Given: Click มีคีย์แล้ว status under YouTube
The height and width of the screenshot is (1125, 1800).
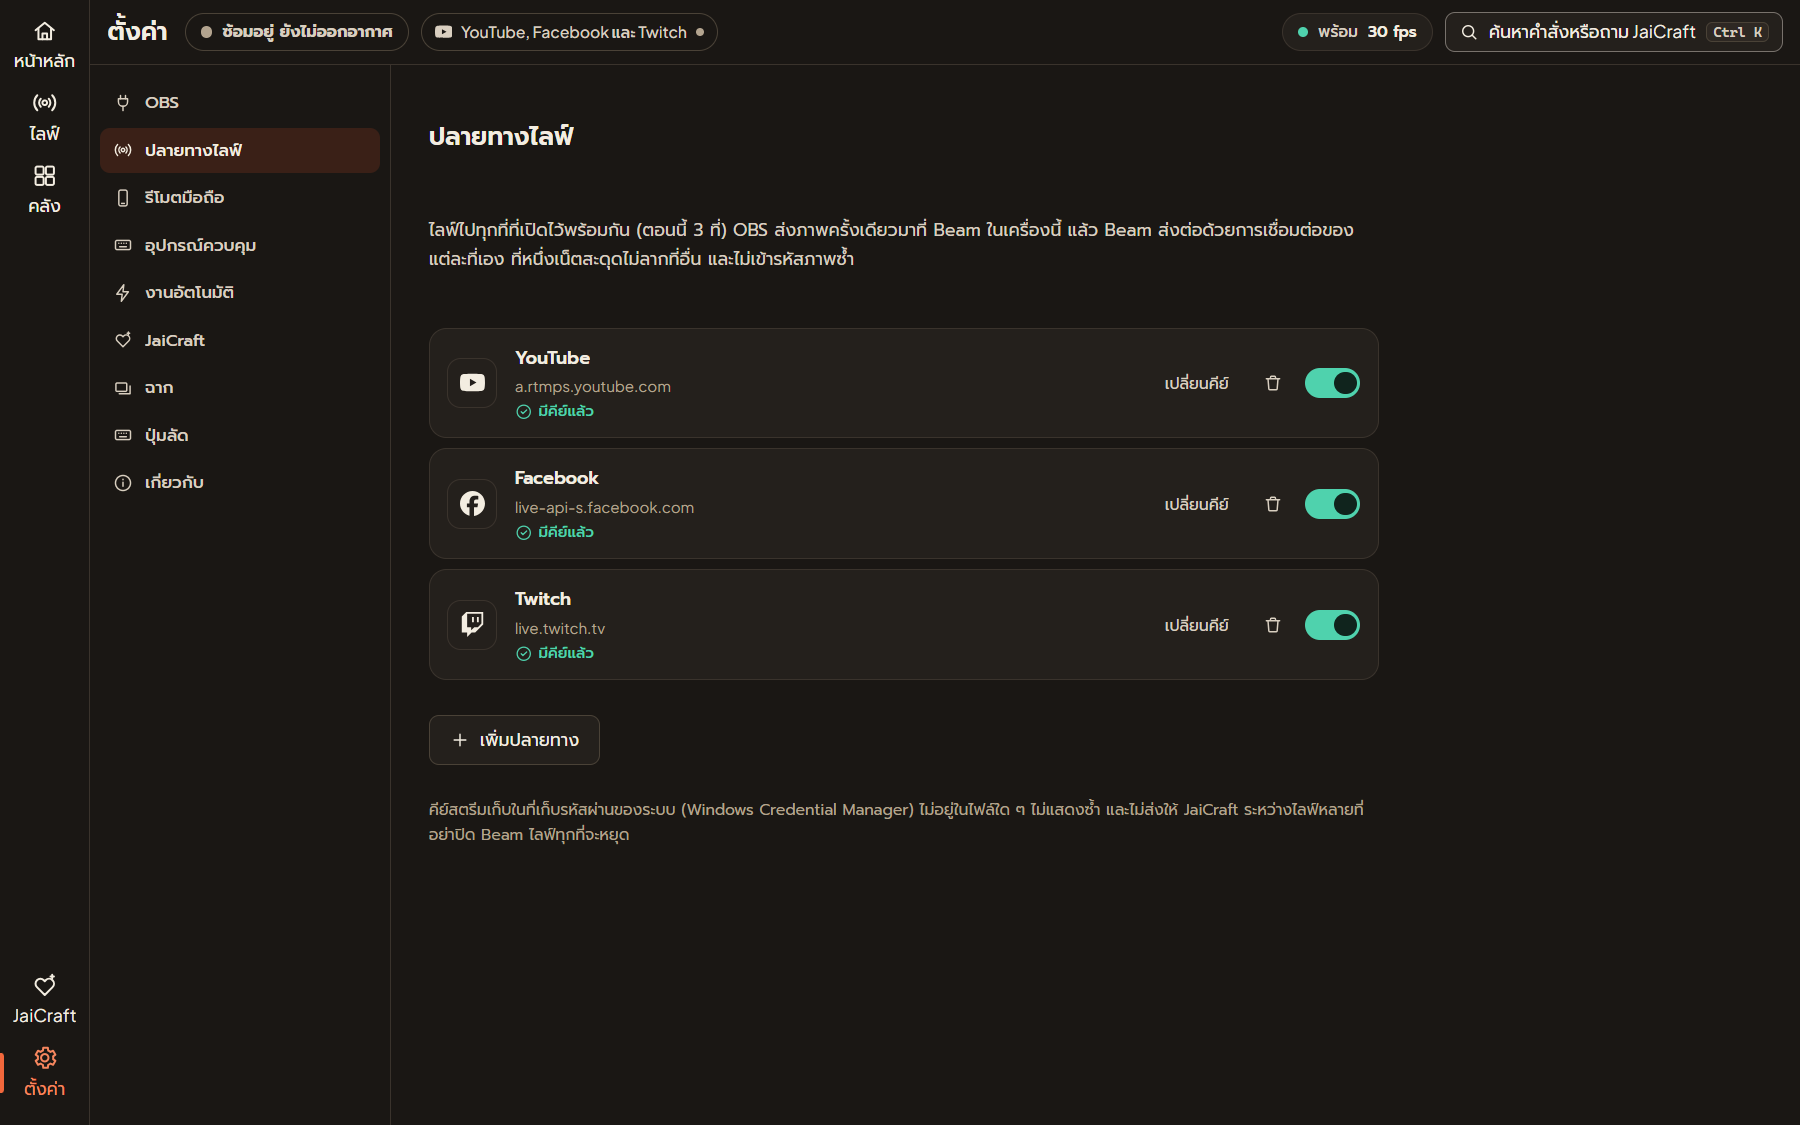Looking at the screenshot, I should [x=555, y=411].
